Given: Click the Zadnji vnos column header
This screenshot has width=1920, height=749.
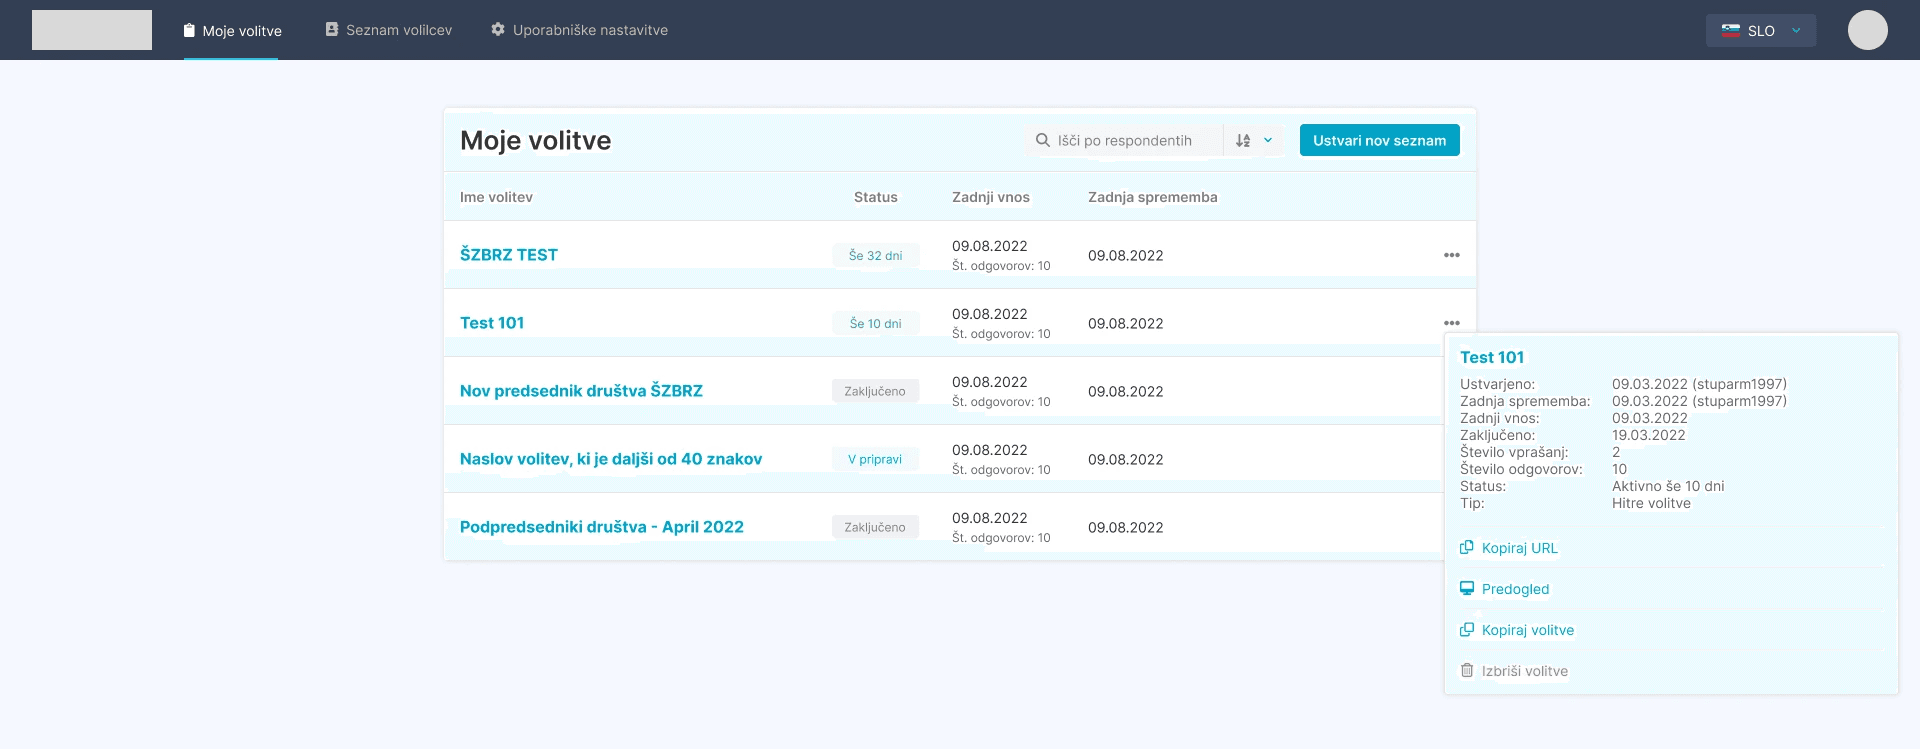Looking at the screenshot, I should click(x=991, y=197).
